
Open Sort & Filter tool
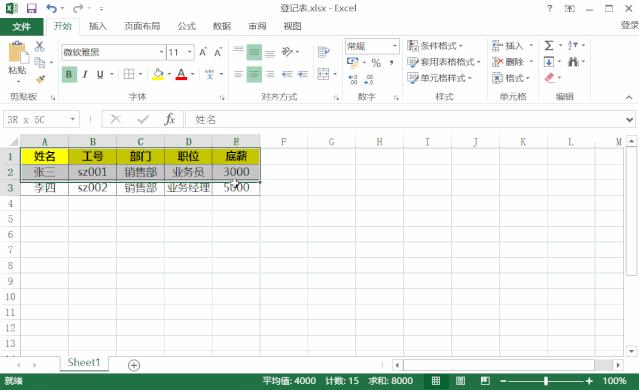(573, 45)
